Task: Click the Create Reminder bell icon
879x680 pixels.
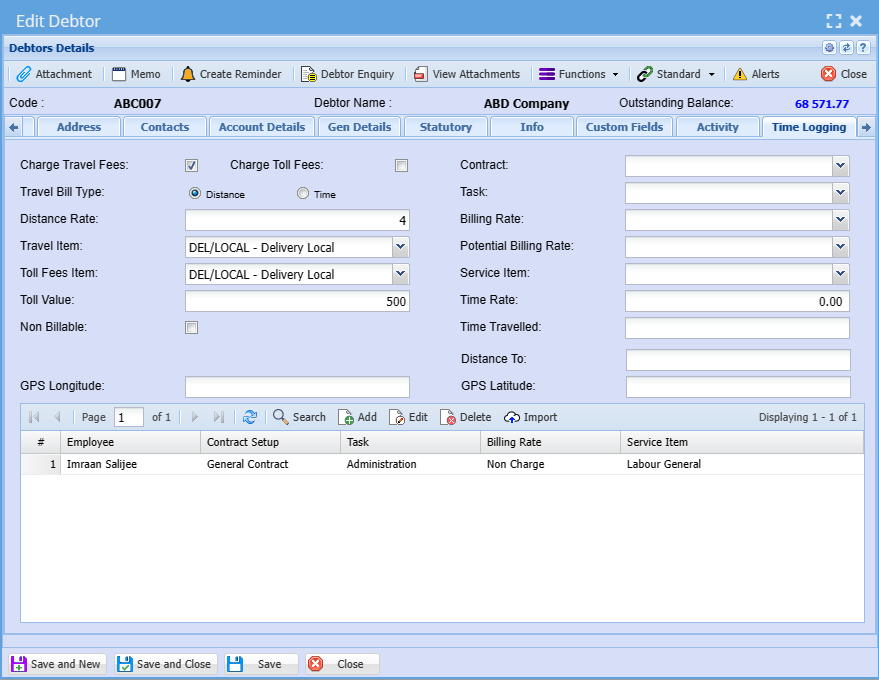Action: pos(188,74)
